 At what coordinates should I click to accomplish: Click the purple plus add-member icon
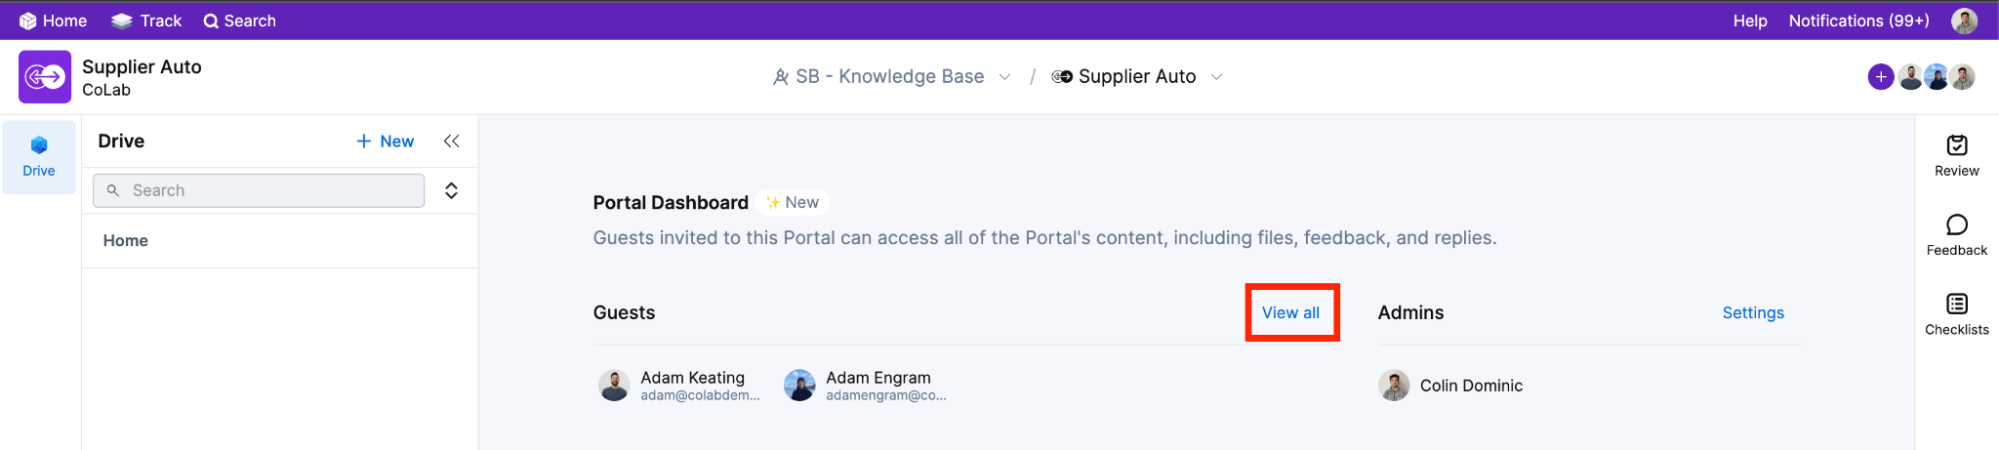coord(1880,77)
